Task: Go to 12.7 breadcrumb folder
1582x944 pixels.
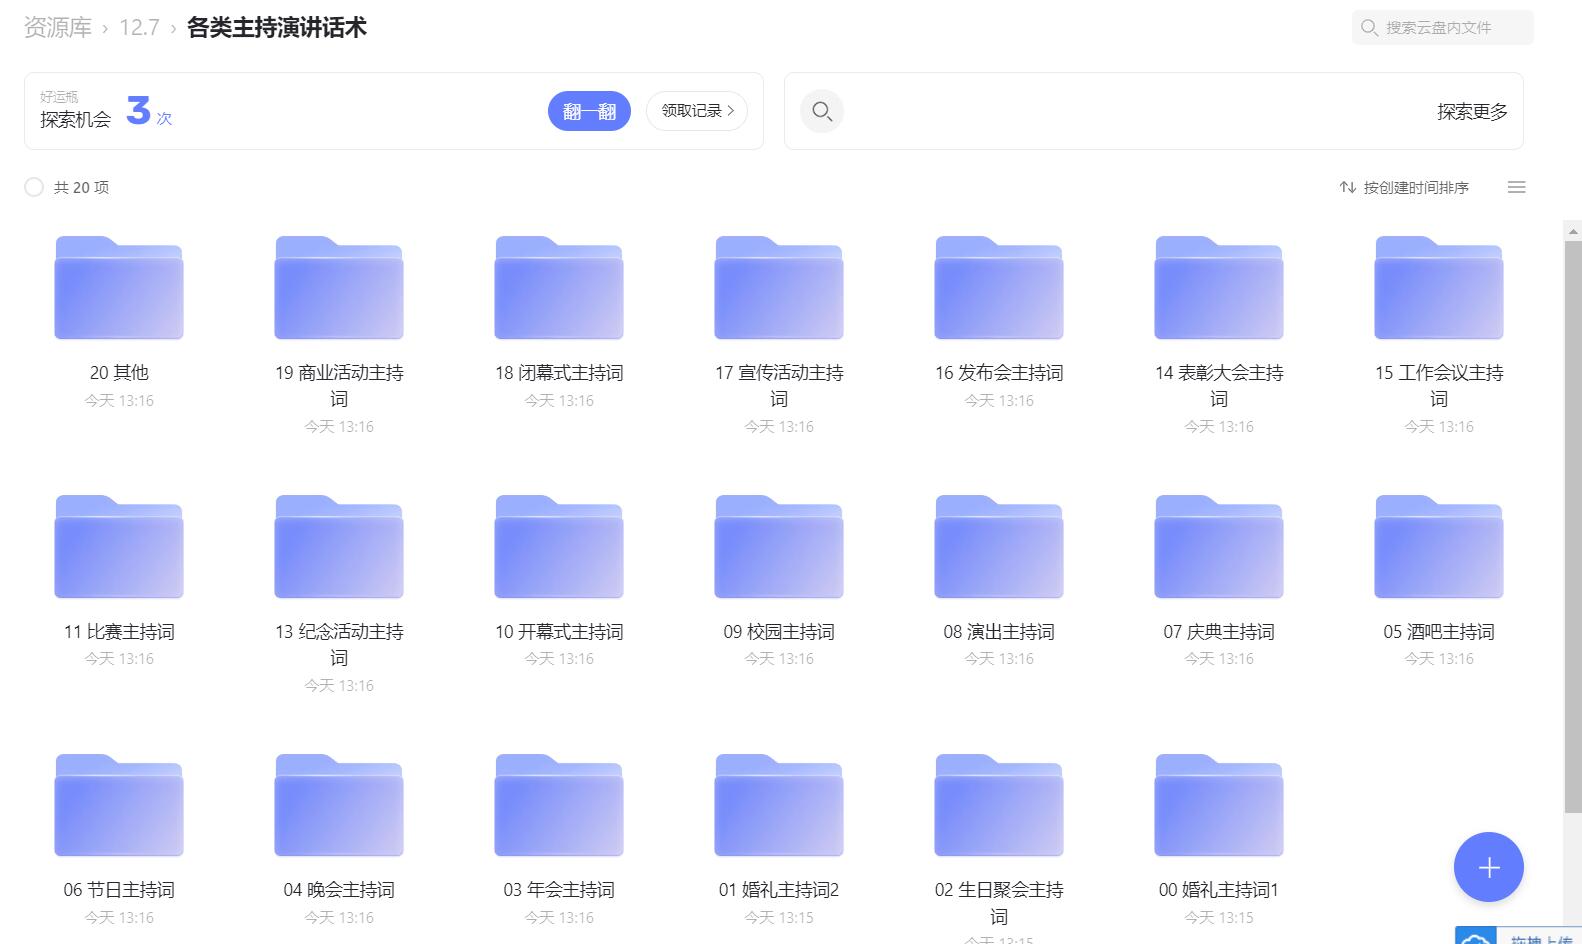Action: [139, 28]
